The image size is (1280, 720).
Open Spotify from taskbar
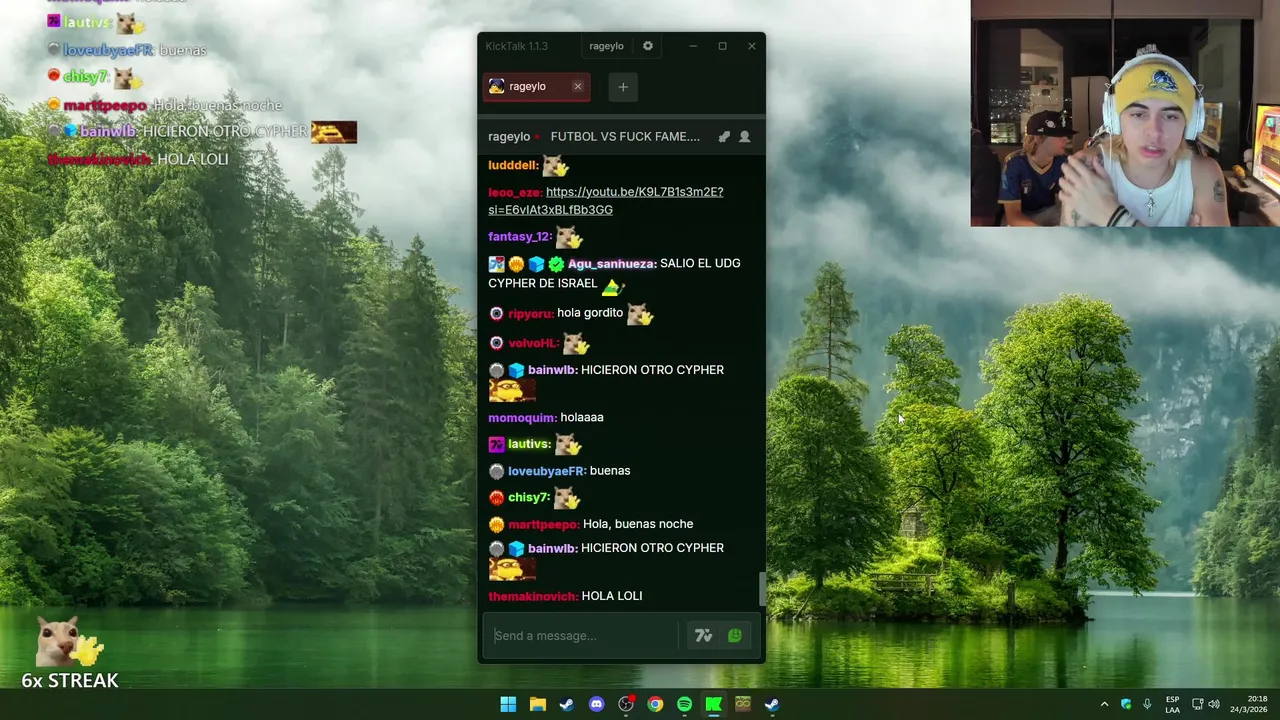684,704
